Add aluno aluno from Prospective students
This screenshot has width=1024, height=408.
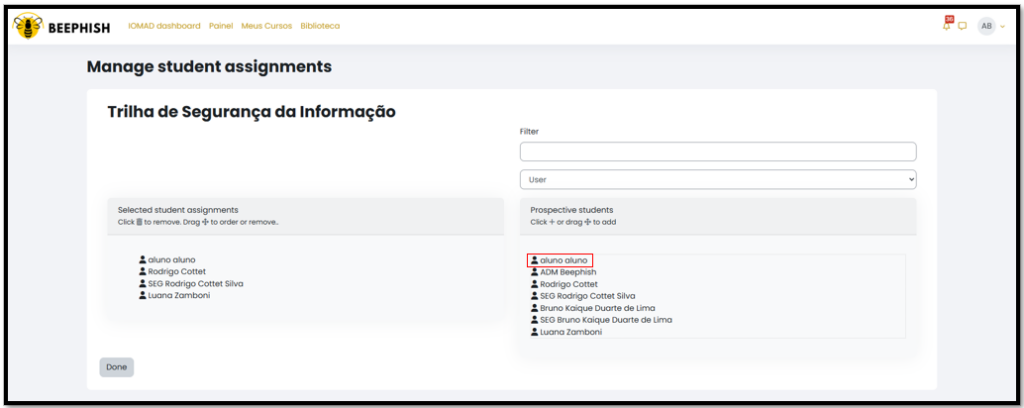pyautogui.click(x=564, y=260)
